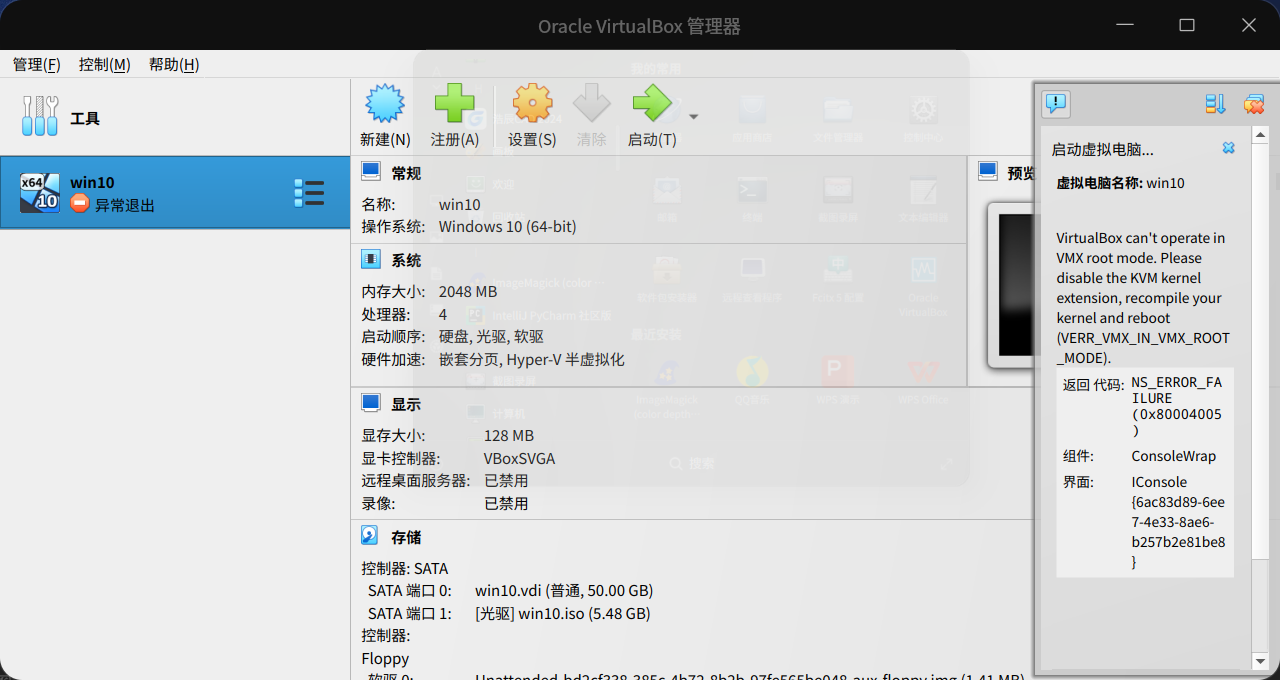Dismiss the 启动虚拟电脑 notification
The image size is (1280, 680).
click(1228, 148)
